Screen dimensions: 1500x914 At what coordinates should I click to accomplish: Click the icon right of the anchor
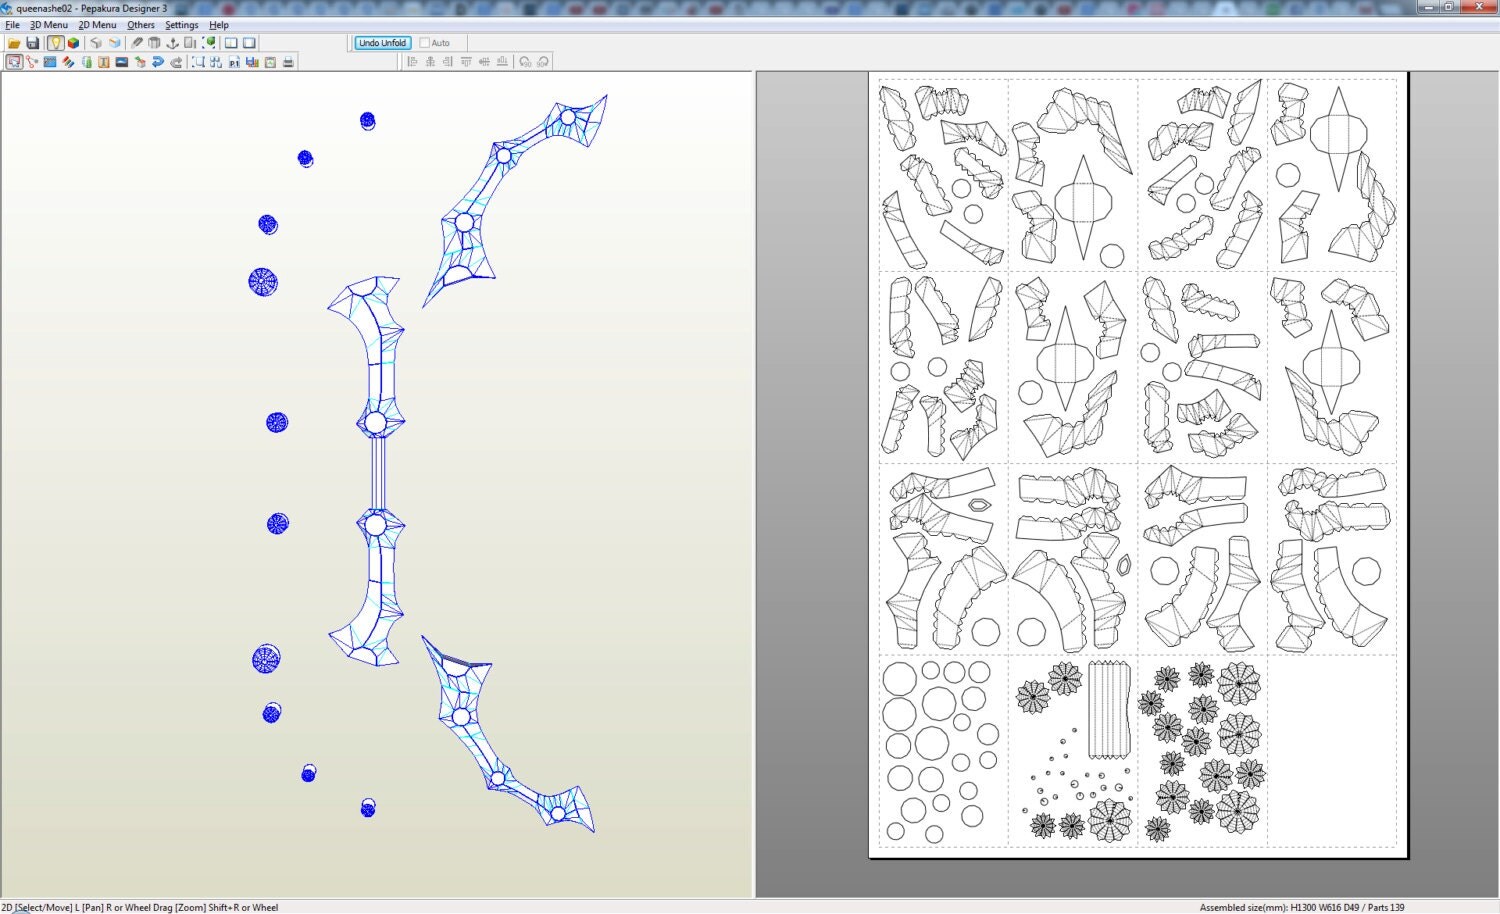pos(190,43)
